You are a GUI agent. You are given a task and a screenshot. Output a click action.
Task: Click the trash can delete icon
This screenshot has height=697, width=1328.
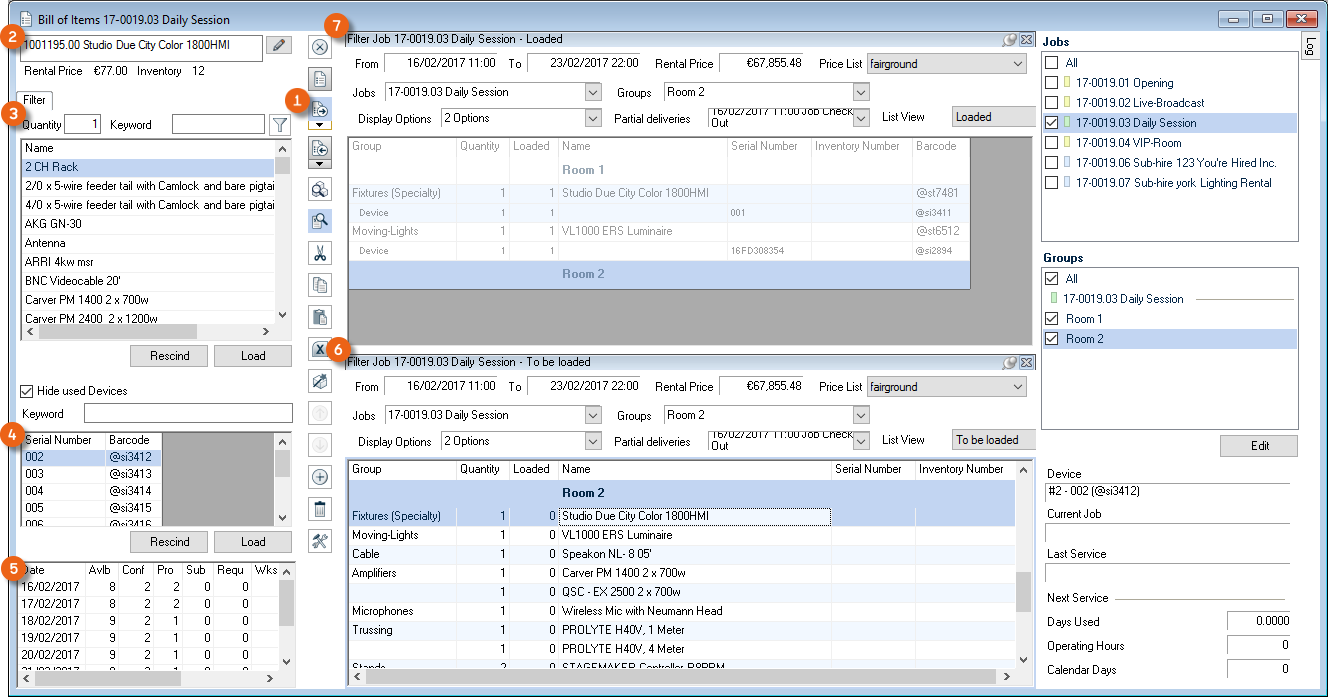[320, 509]
